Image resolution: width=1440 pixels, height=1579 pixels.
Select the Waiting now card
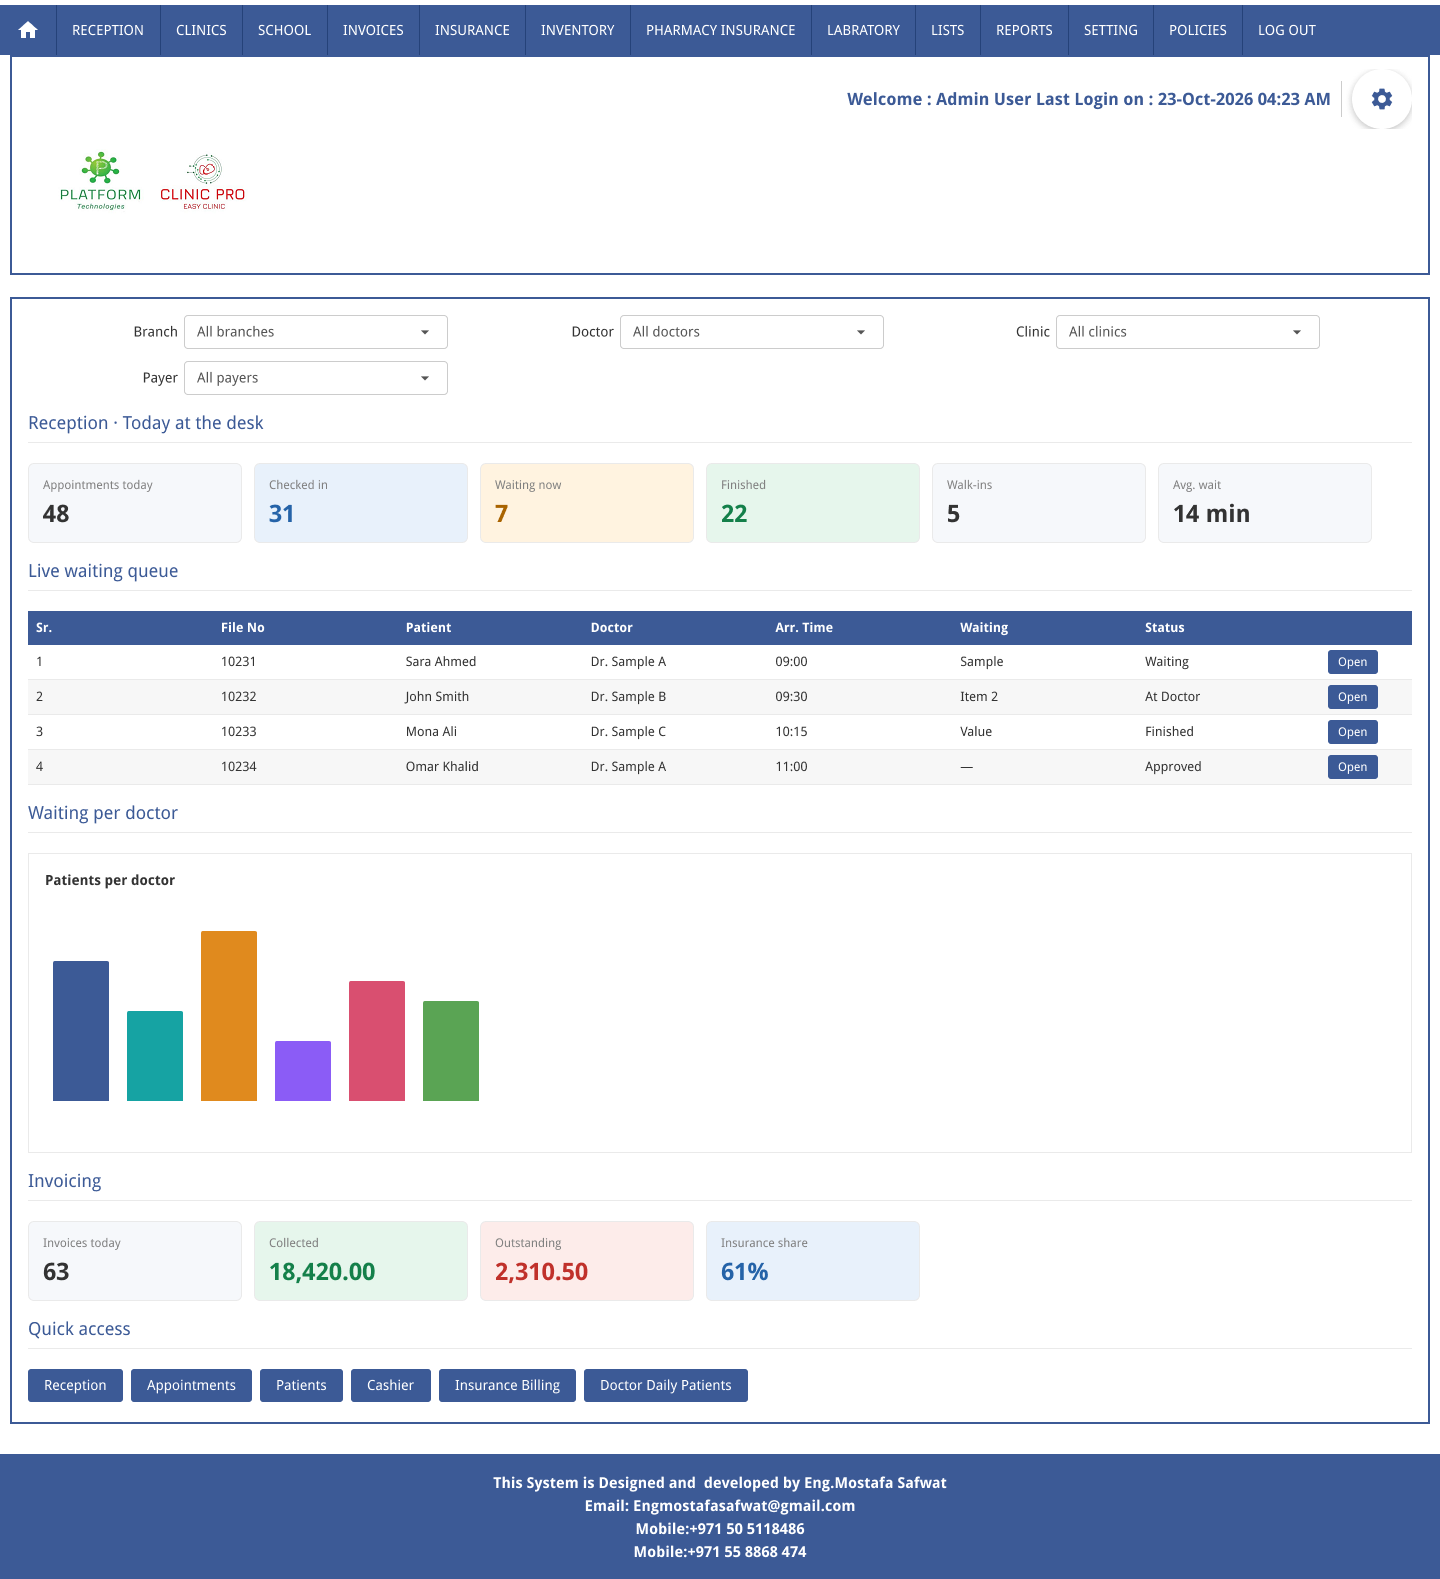(587, 503)
